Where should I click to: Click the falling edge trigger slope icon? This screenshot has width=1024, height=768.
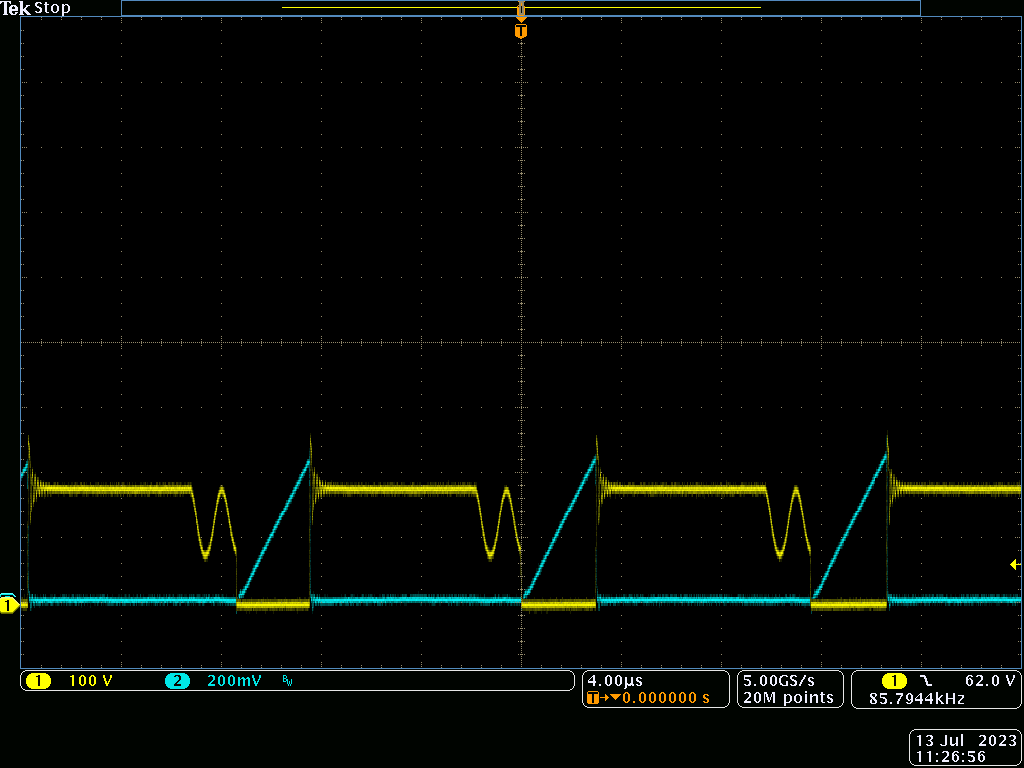pos(925,680)
